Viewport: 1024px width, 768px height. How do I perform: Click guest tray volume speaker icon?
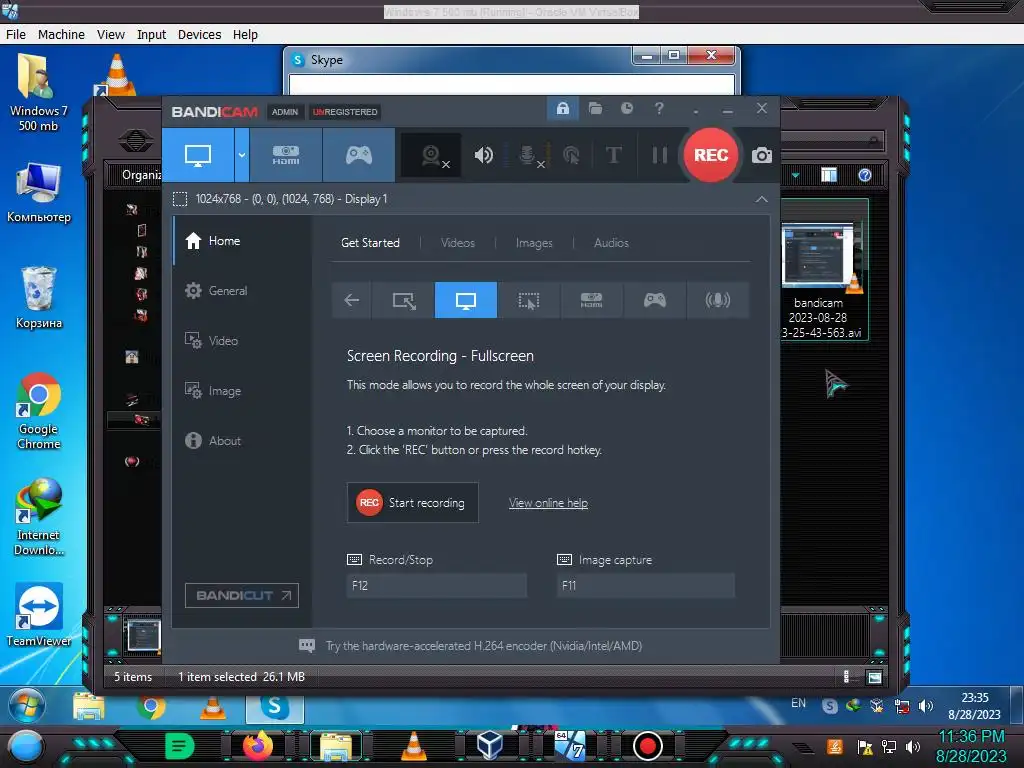pos(925,706)
